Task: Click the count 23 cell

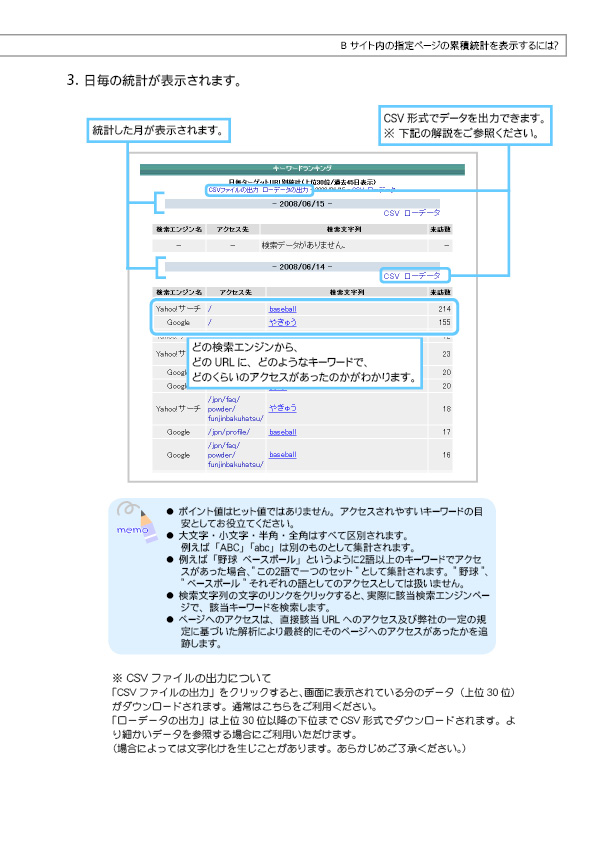Action: coord(446,354)
